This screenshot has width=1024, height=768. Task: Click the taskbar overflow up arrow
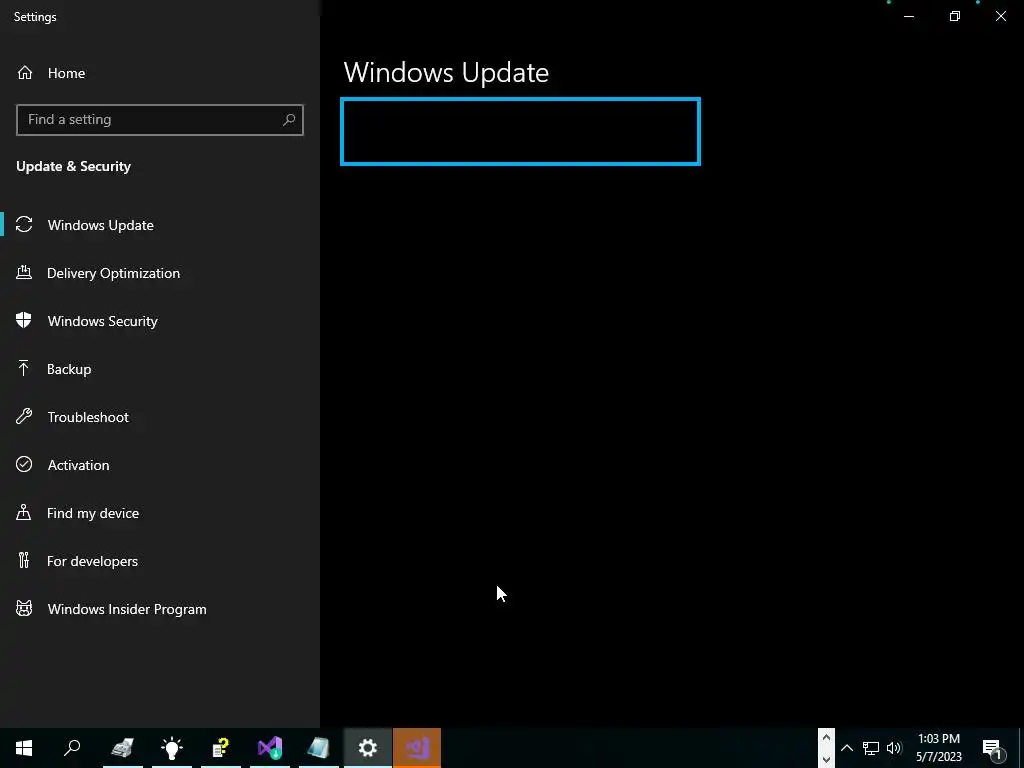[x=826, y=738]
